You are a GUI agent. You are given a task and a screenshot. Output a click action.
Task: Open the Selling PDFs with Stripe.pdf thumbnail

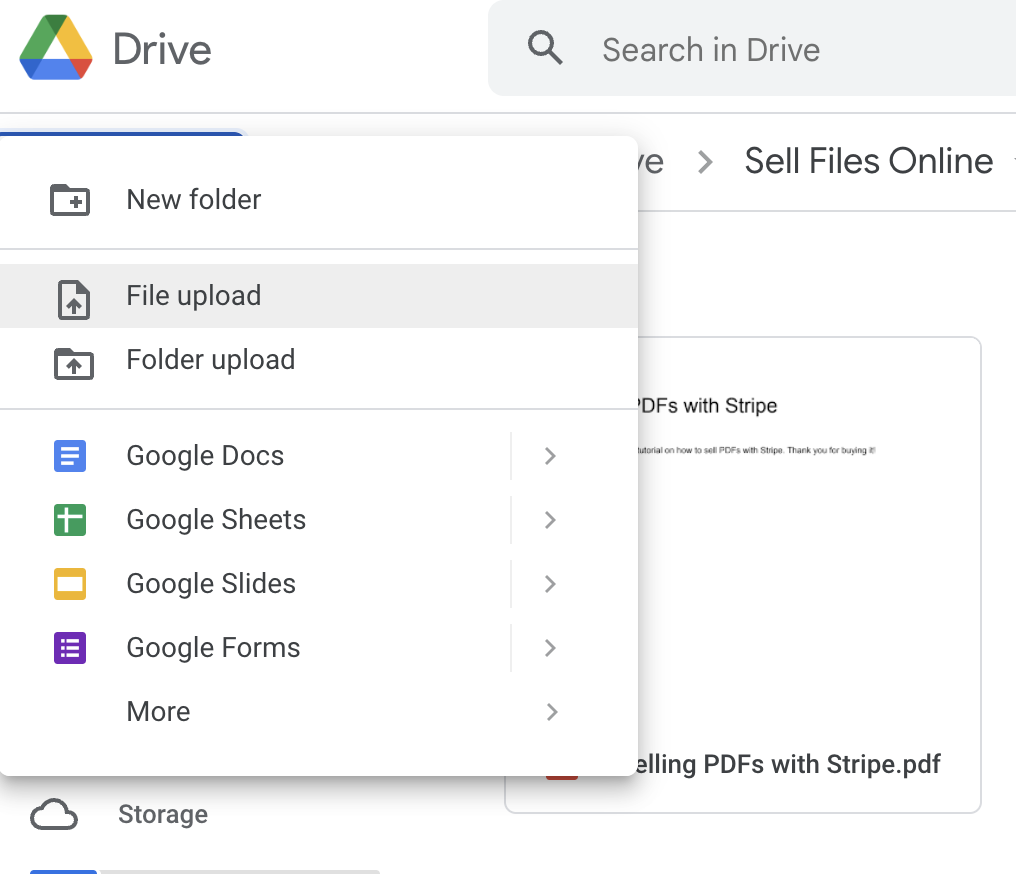point(809,538)
